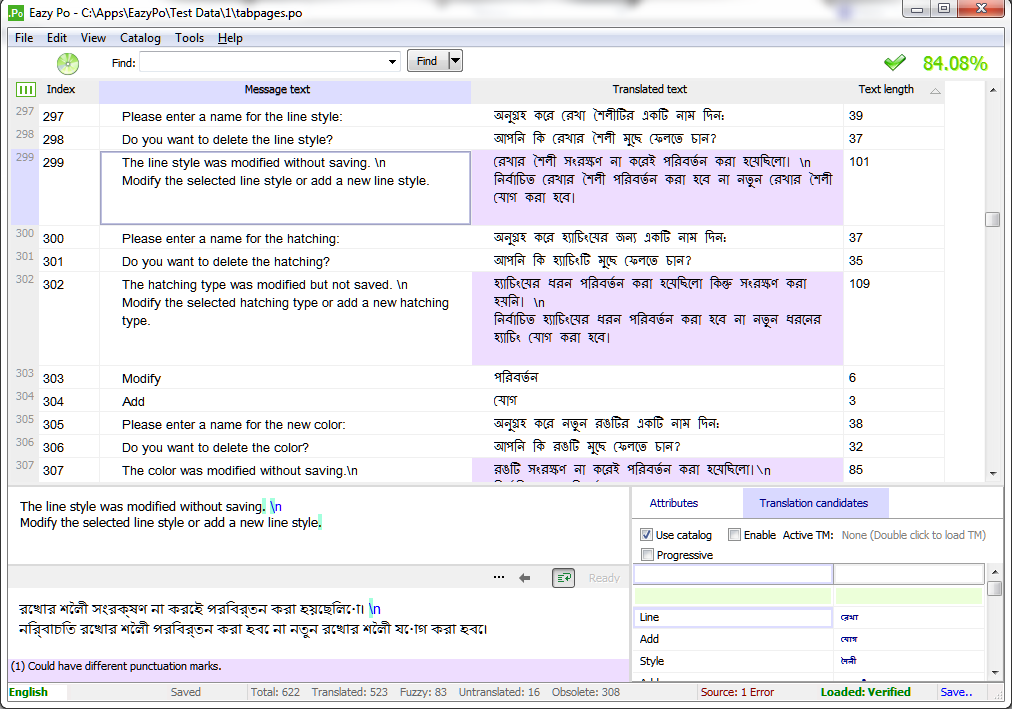Switch to the Translation candidates tab

tap(814, 503)
